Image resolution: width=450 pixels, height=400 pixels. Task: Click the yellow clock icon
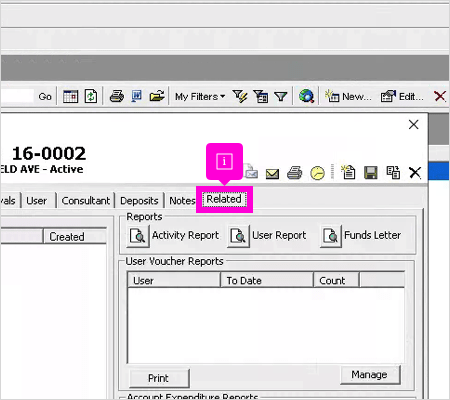point(317,173)
